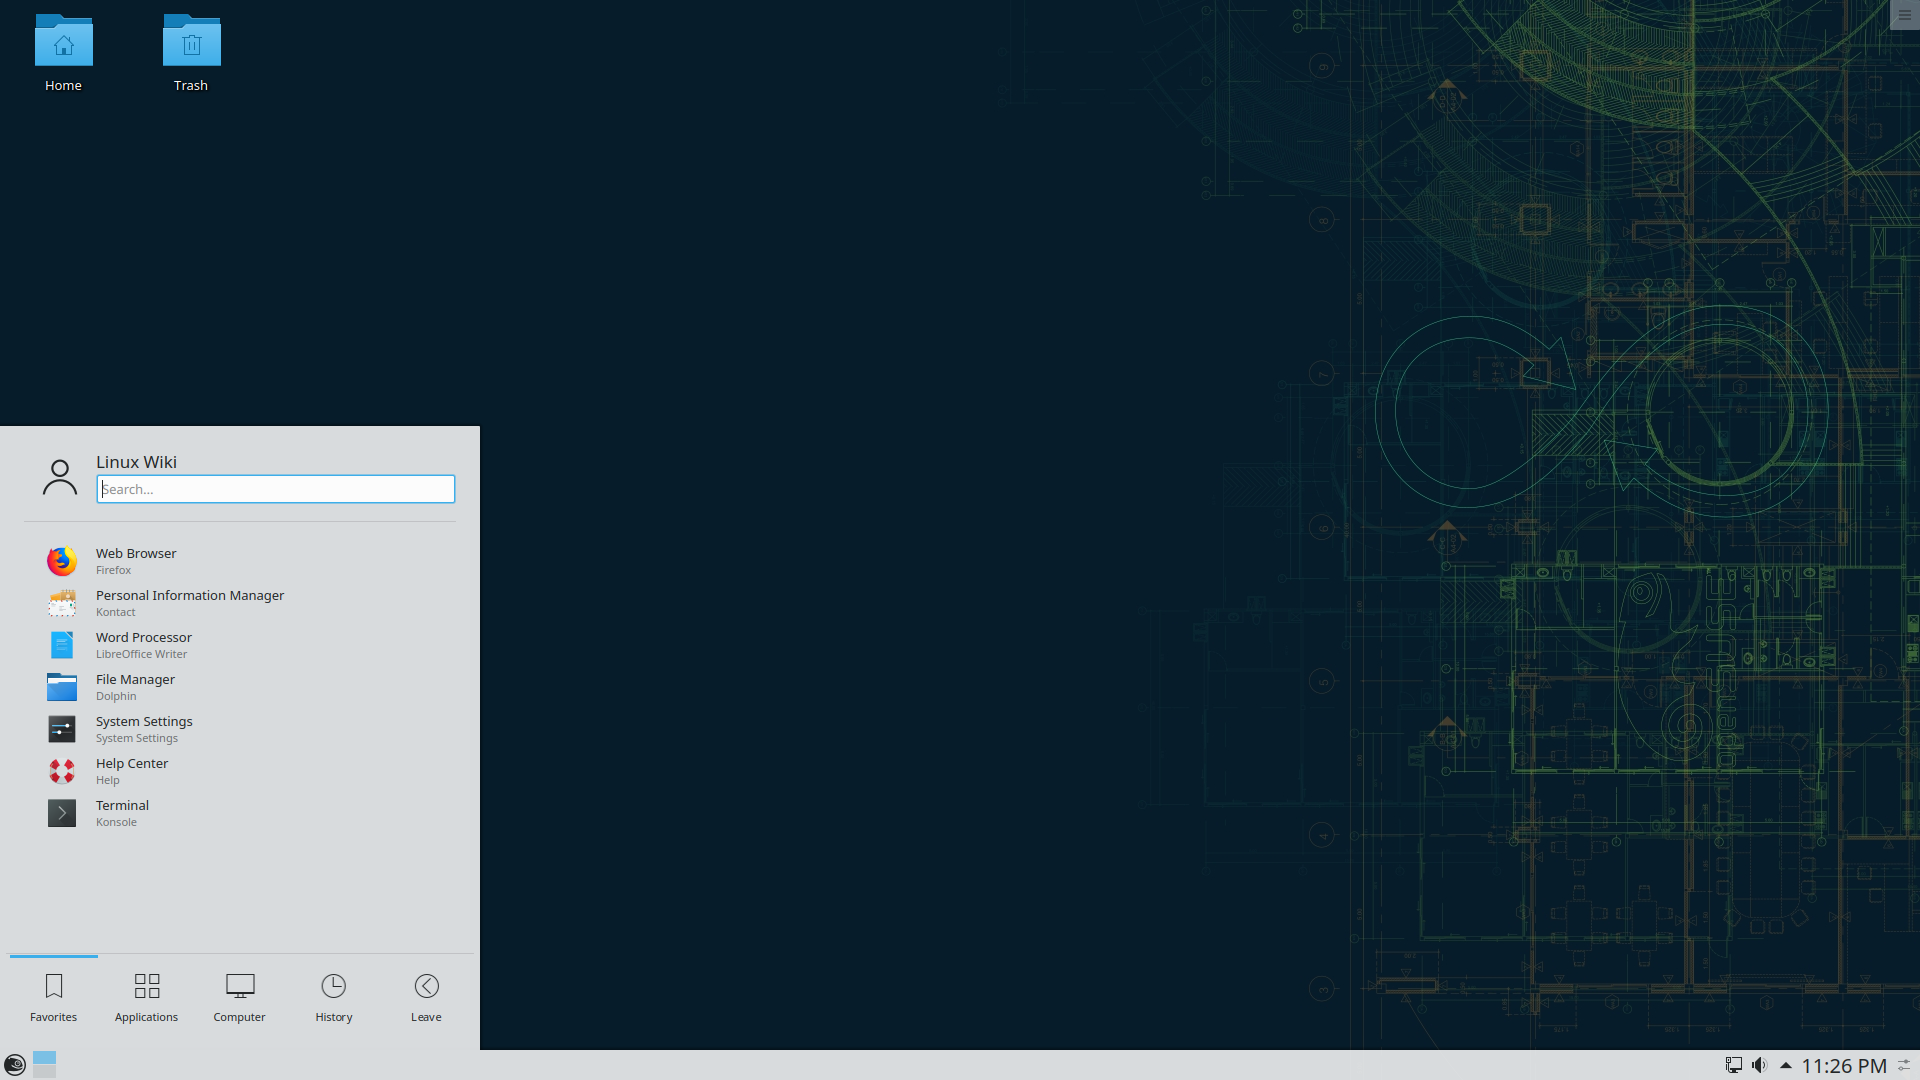Screen dimensions: 1920x1080
Task: Select Favorites section in launcher
Action: [x=53, y=996]
